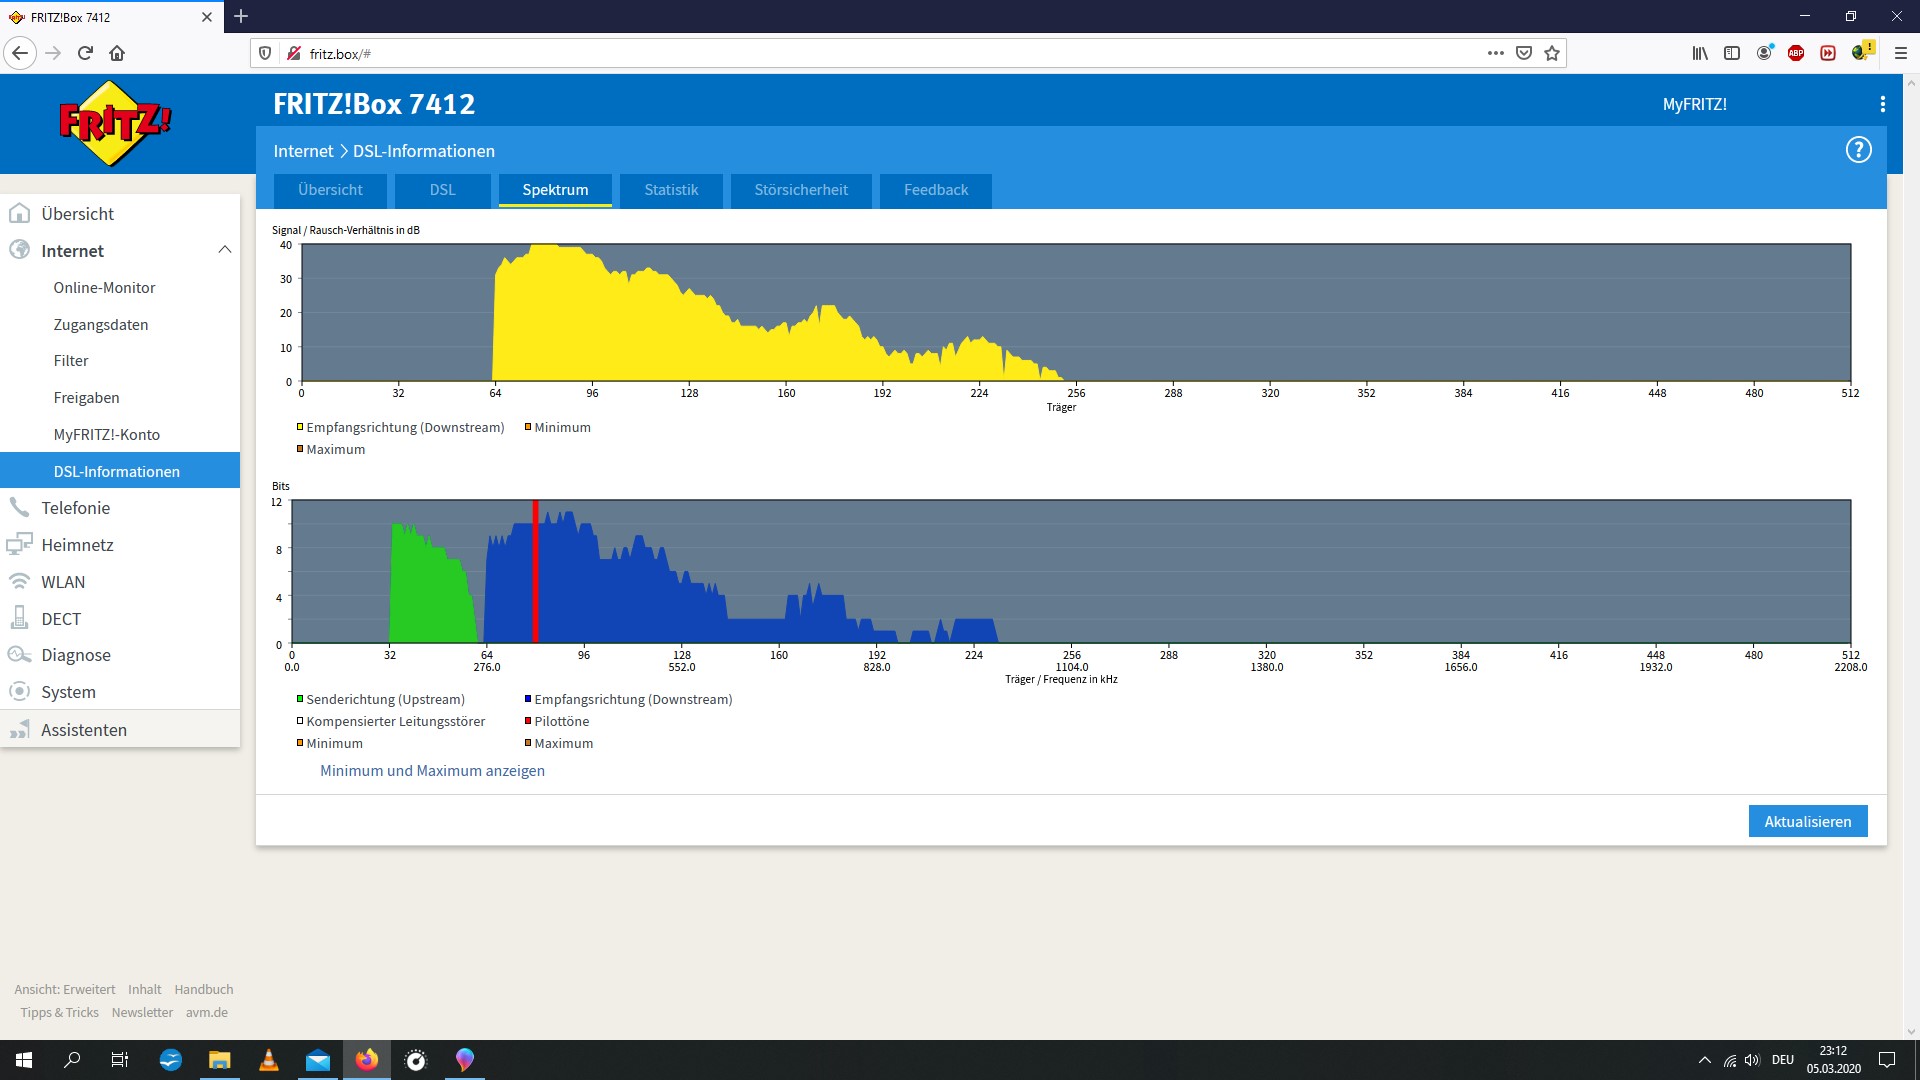Click the DECT sidebar icon
1920x1080 pixels.
(21, 617)
